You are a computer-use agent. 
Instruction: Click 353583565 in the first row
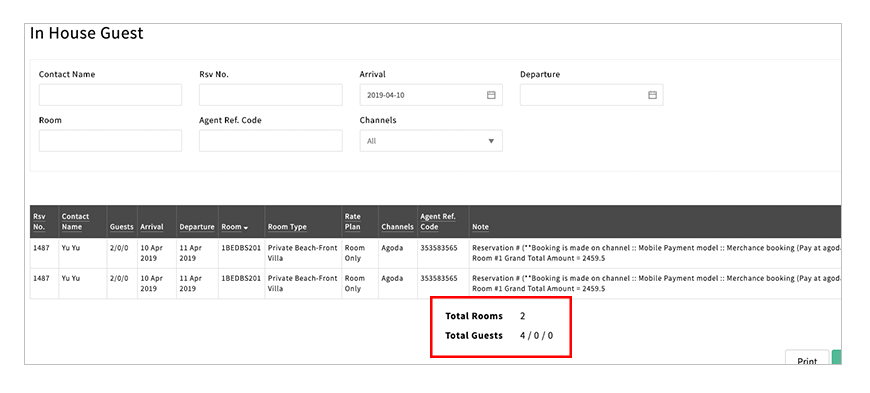click(438, 248)
